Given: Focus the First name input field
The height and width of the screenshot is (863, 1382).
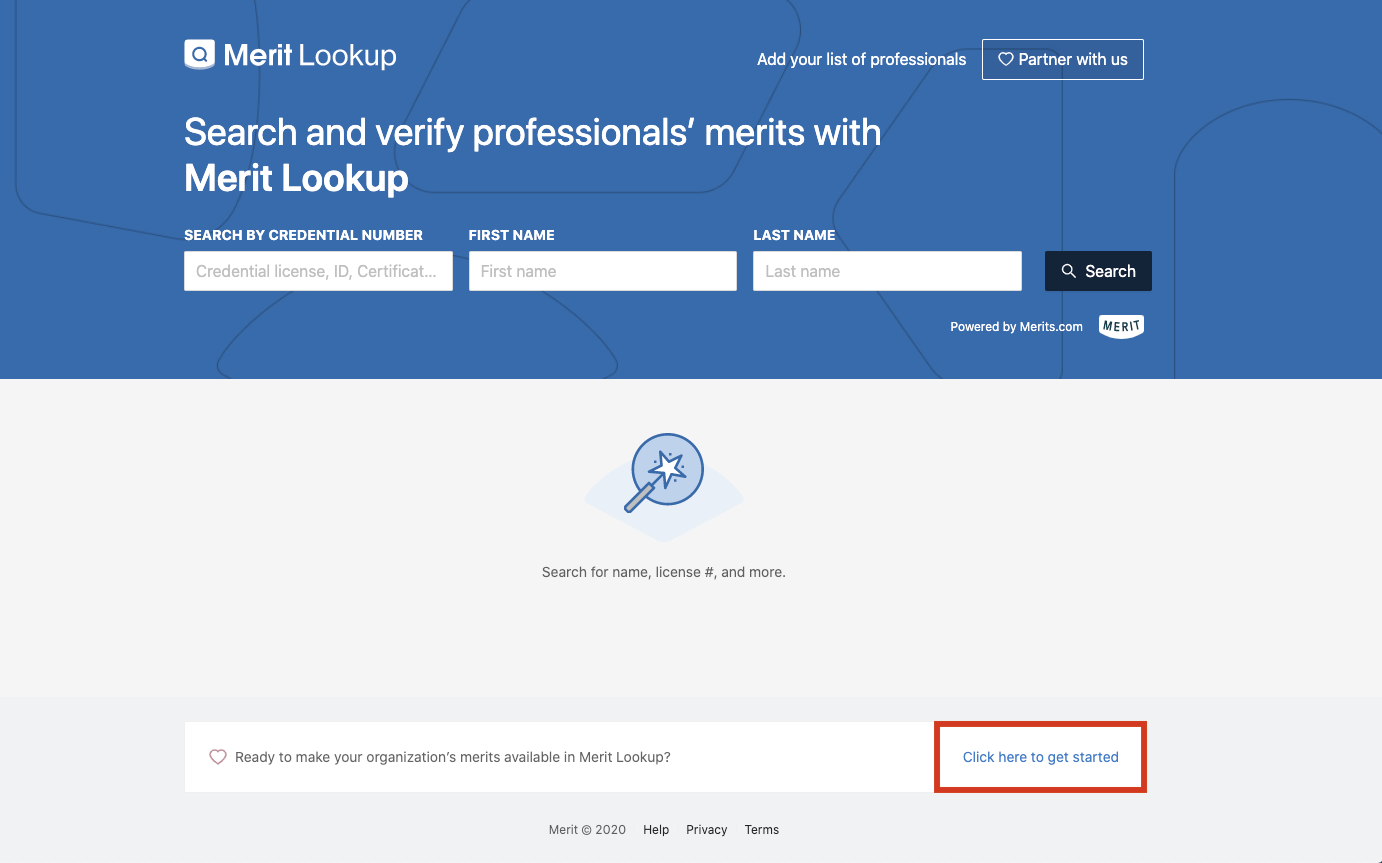Looking at the screenshot, I should (x=603, y=271).
